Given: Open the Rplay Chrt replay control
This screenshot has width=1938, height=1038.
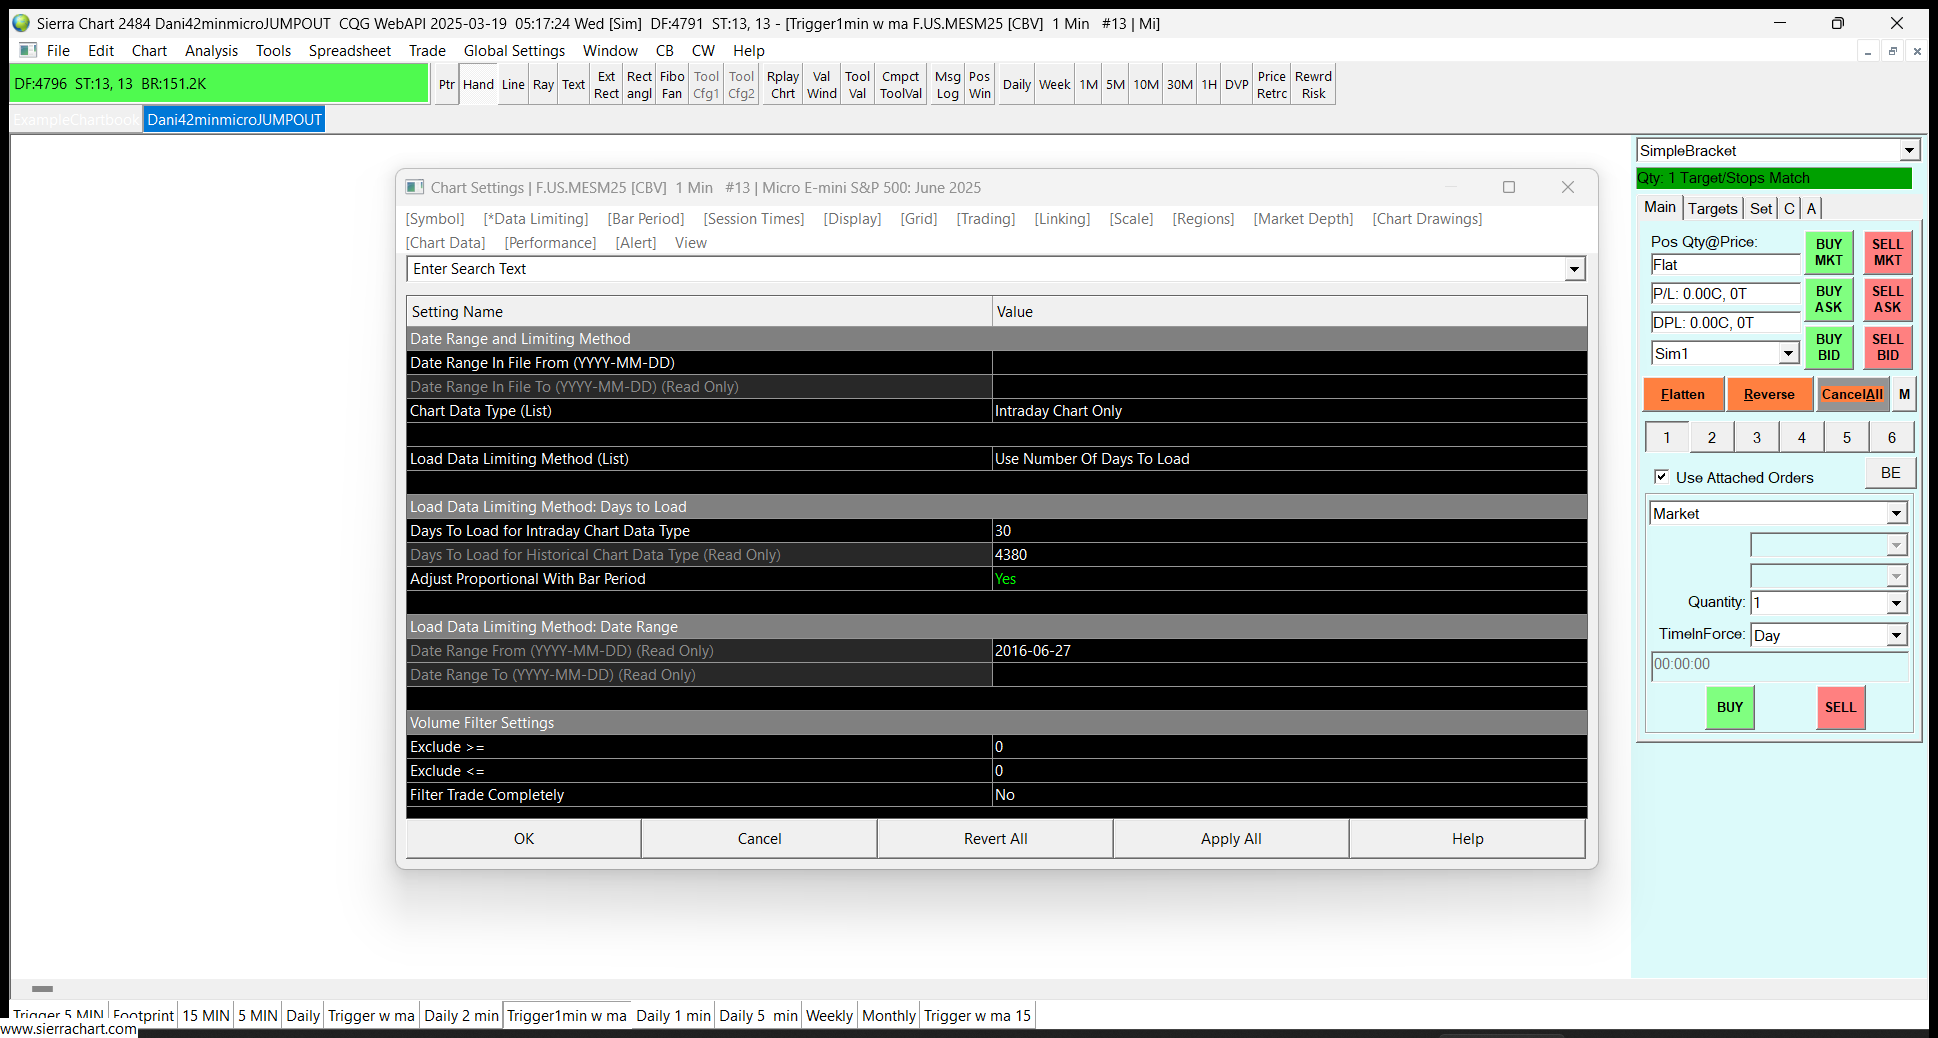Looking at the screenshot, I should tap(783, 85).
